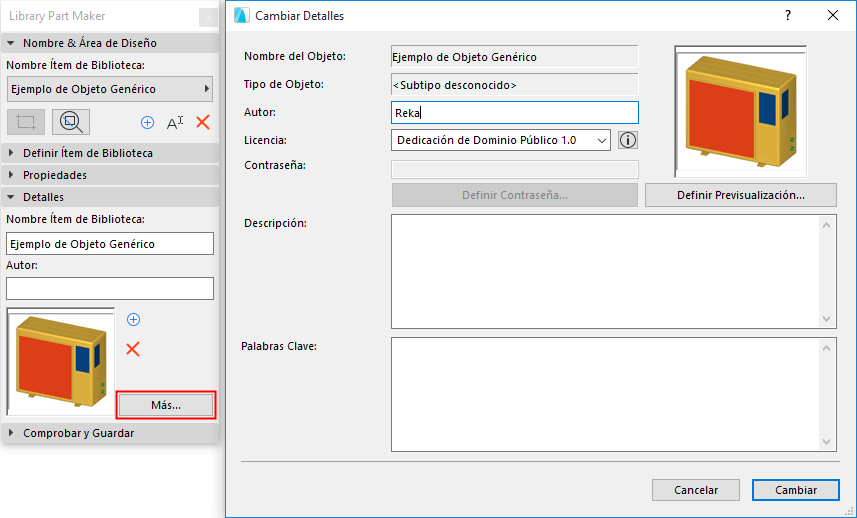This screenshot has height=518, width=857.
Task: Click the Descripción text area
Action: [606, 271]
